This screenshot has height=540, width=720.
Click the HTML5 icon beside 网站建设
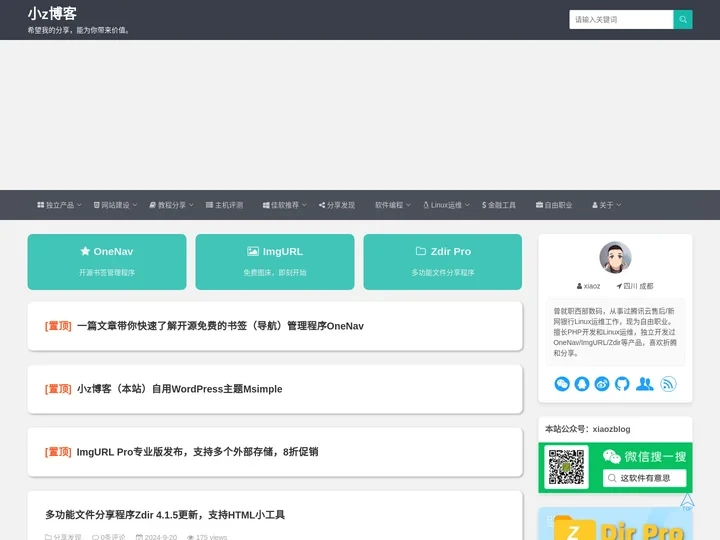(x=96, y=205)
